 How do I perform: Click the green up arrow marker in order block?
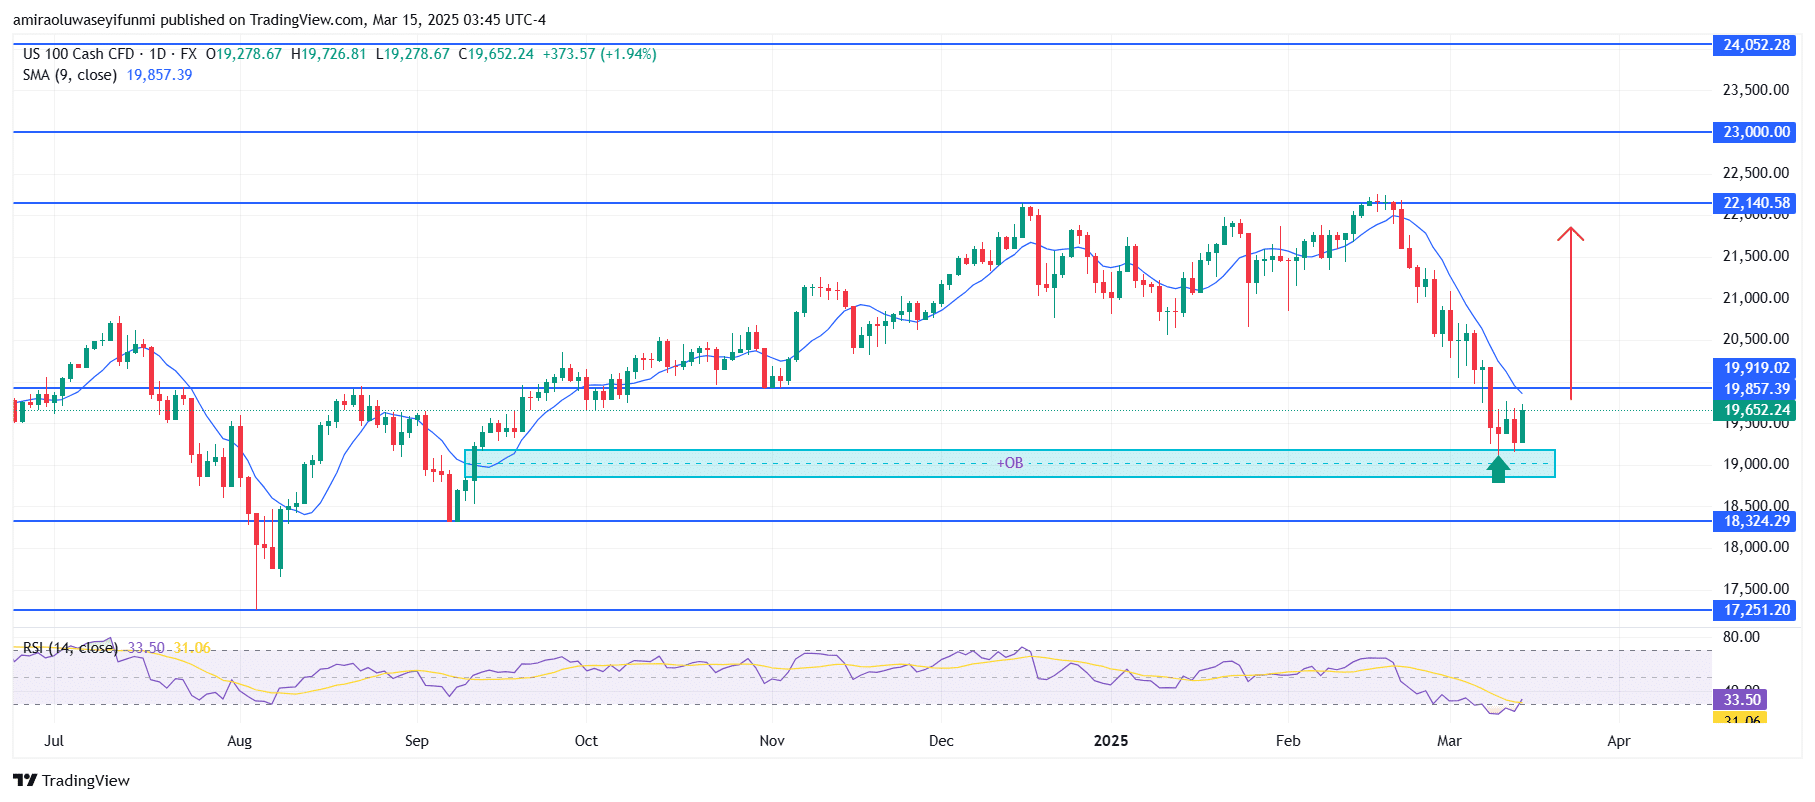click(x=1498, y=469)
